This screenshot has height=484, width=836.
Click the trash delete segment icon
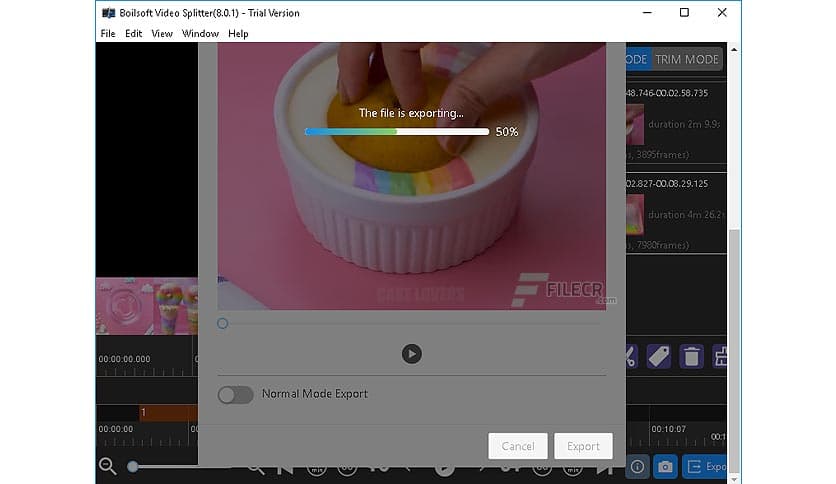[692, 357]
